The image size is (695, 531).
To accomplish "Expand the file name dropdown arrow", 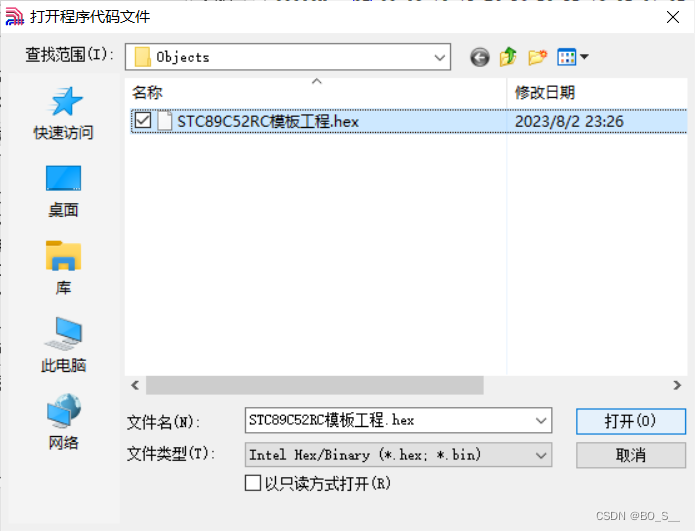I will 541,420.
